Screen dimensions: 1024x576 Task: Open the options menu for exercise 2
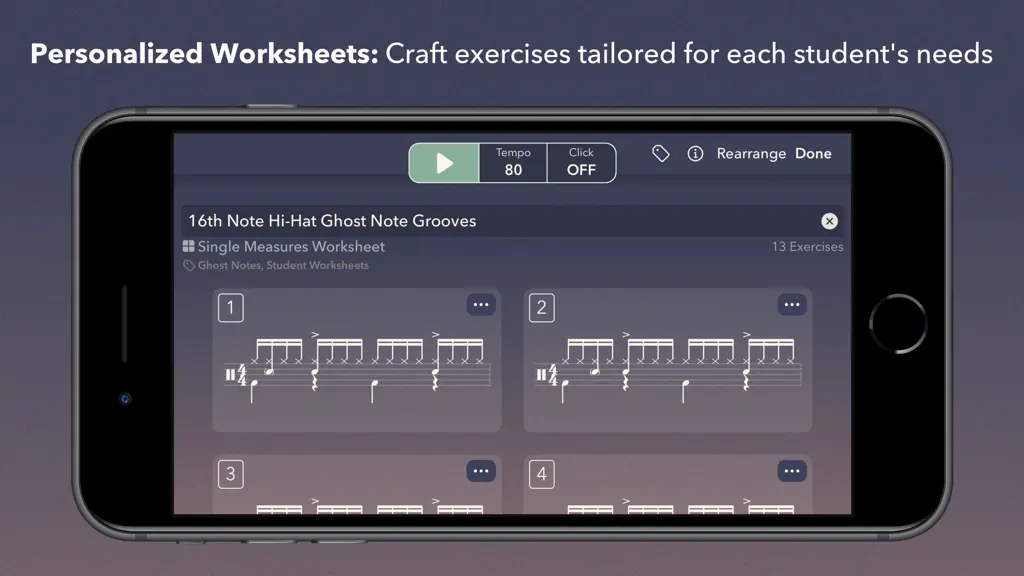click(792, 304)
